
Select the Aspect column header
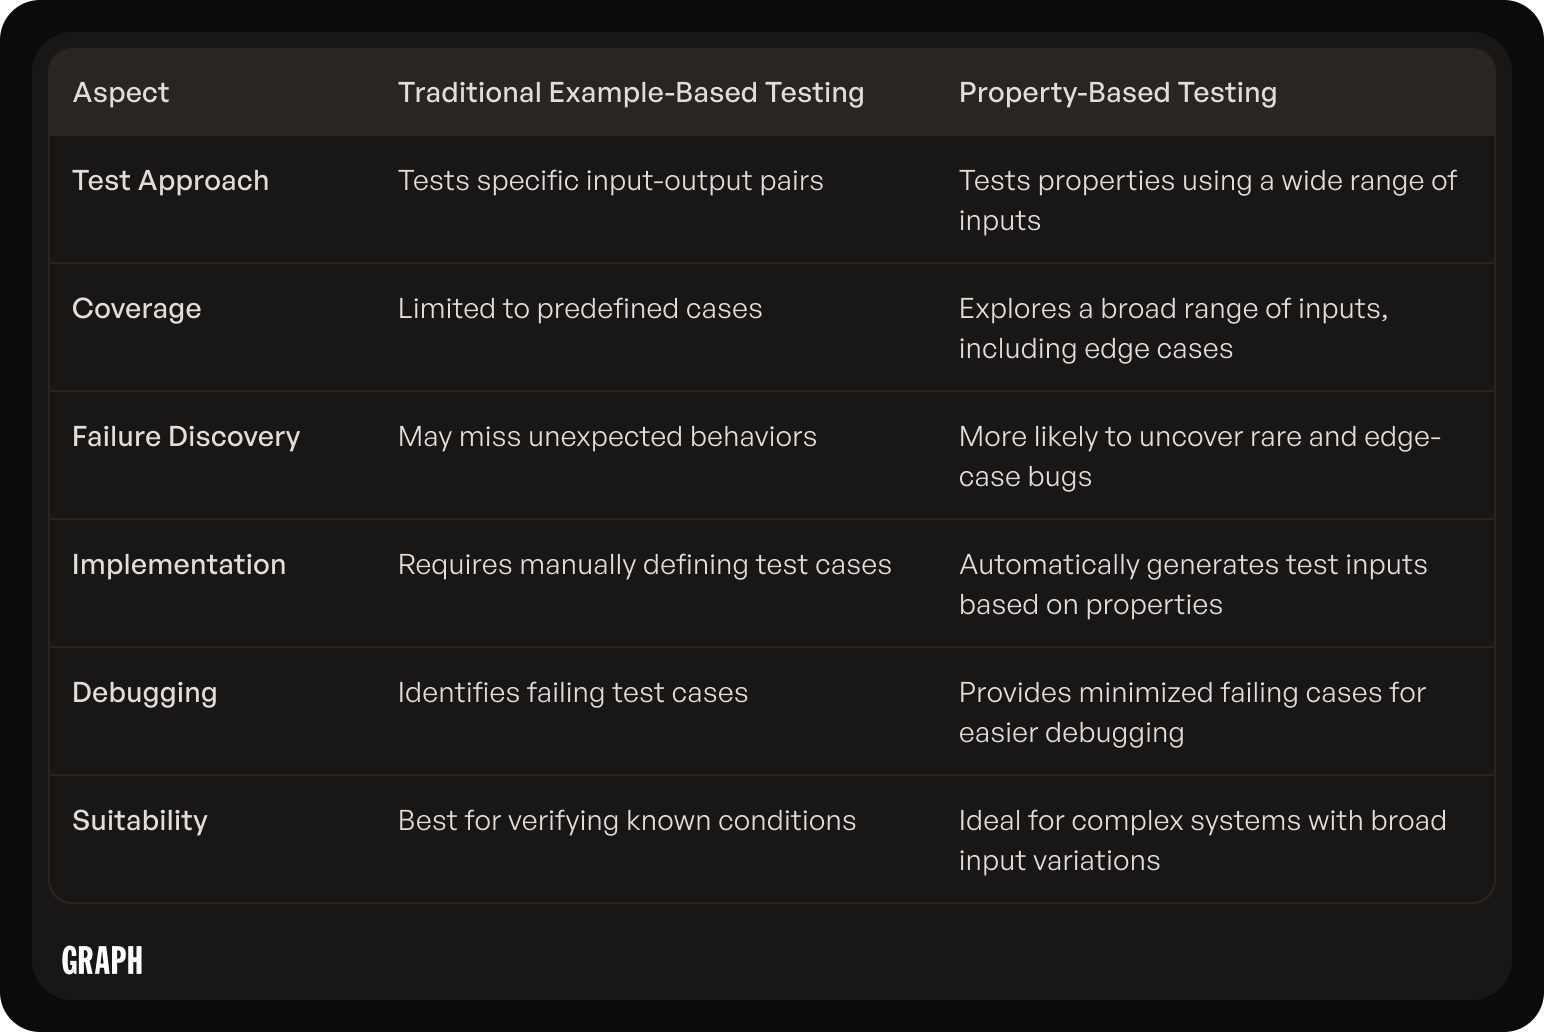(x=121, y=92)
